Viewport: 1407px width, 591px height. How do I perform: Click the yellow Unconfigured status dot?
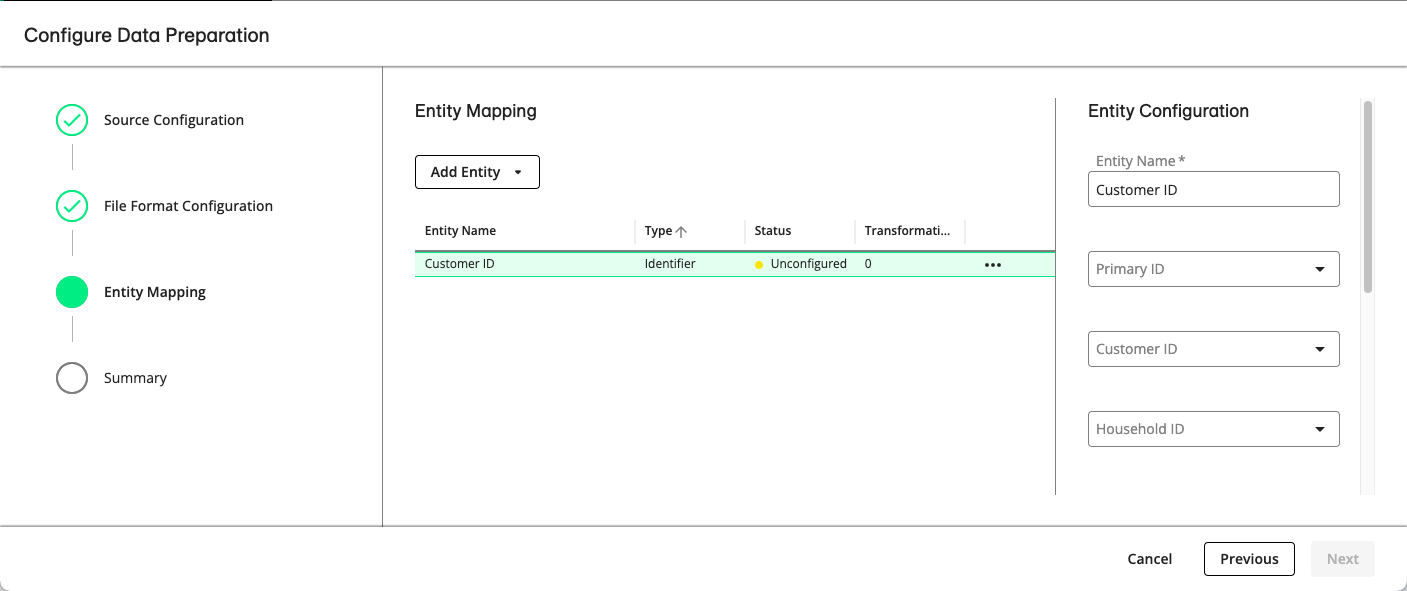761,263
